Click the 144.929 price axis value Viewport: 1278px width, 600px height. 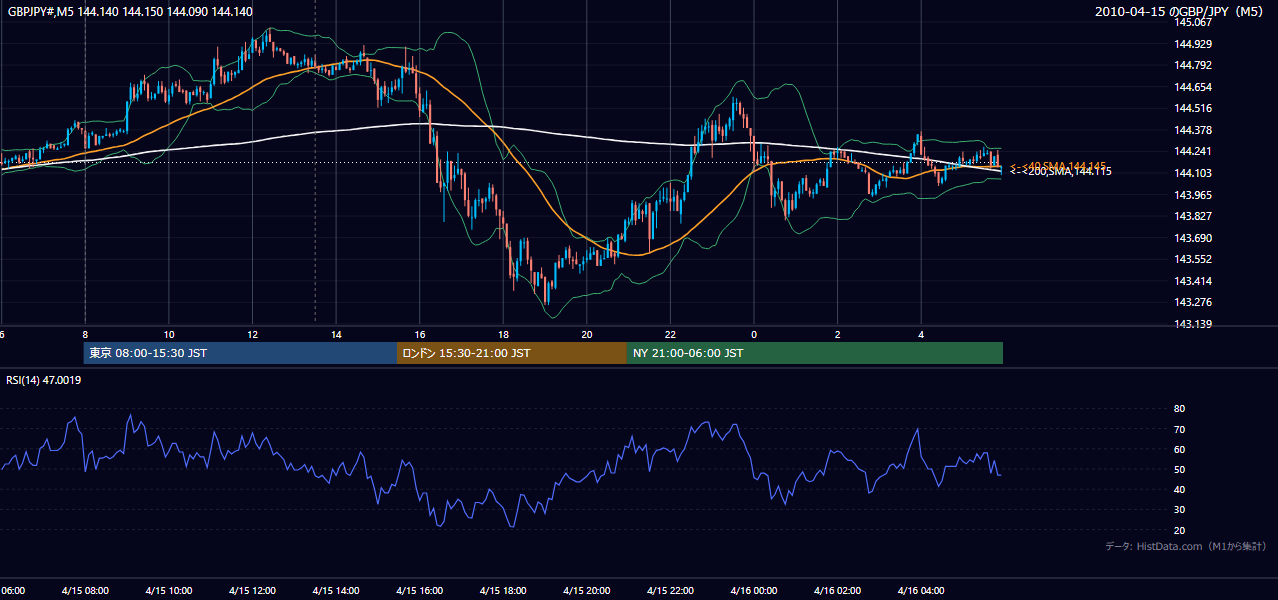pyautogui.click(x=1193, y=44)
